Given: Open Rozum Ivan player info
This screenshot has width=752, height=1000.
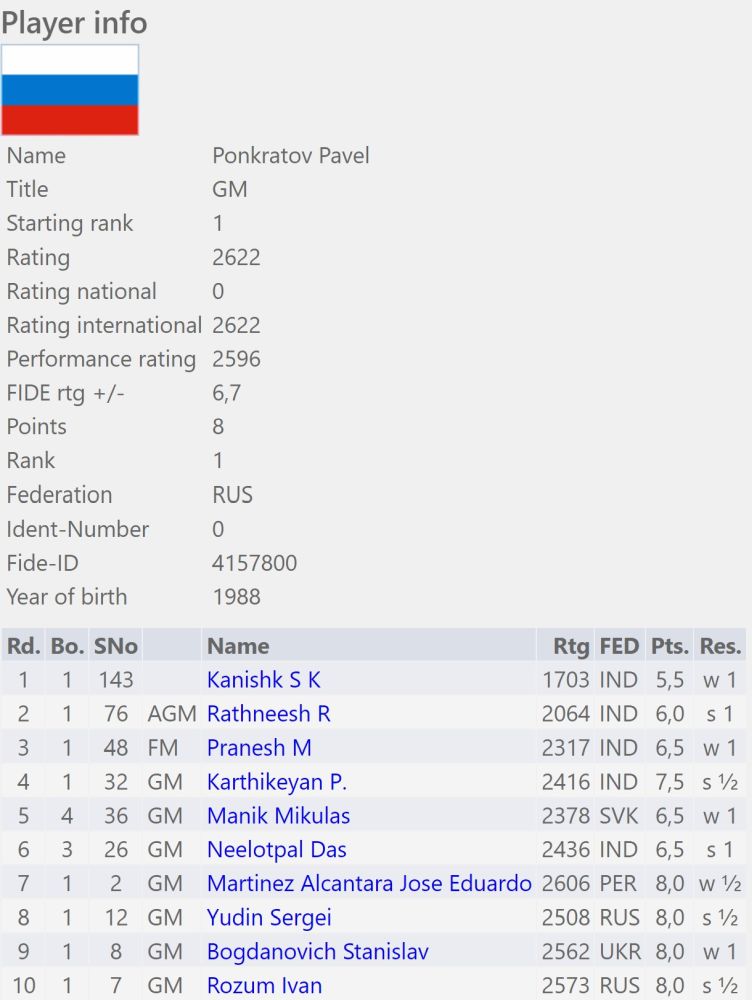Looking at the screenshot, I should (x=264, y=986).
